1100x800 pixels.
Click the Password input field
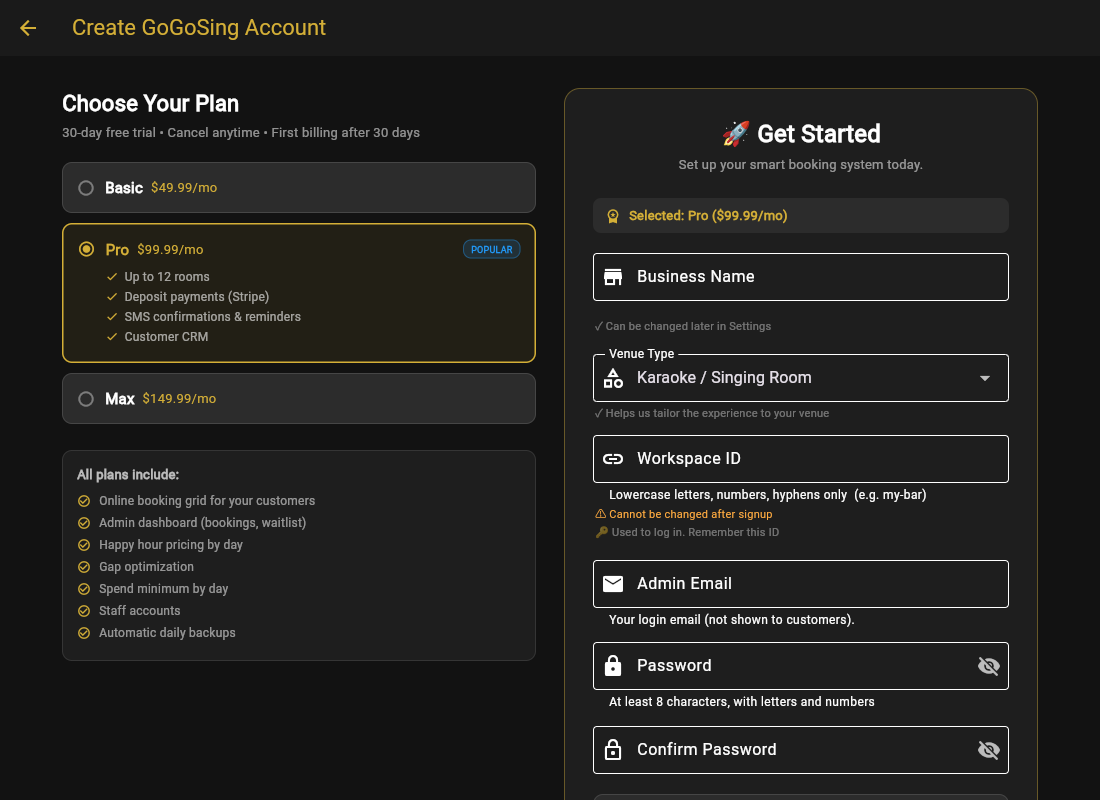coord(800,666)
